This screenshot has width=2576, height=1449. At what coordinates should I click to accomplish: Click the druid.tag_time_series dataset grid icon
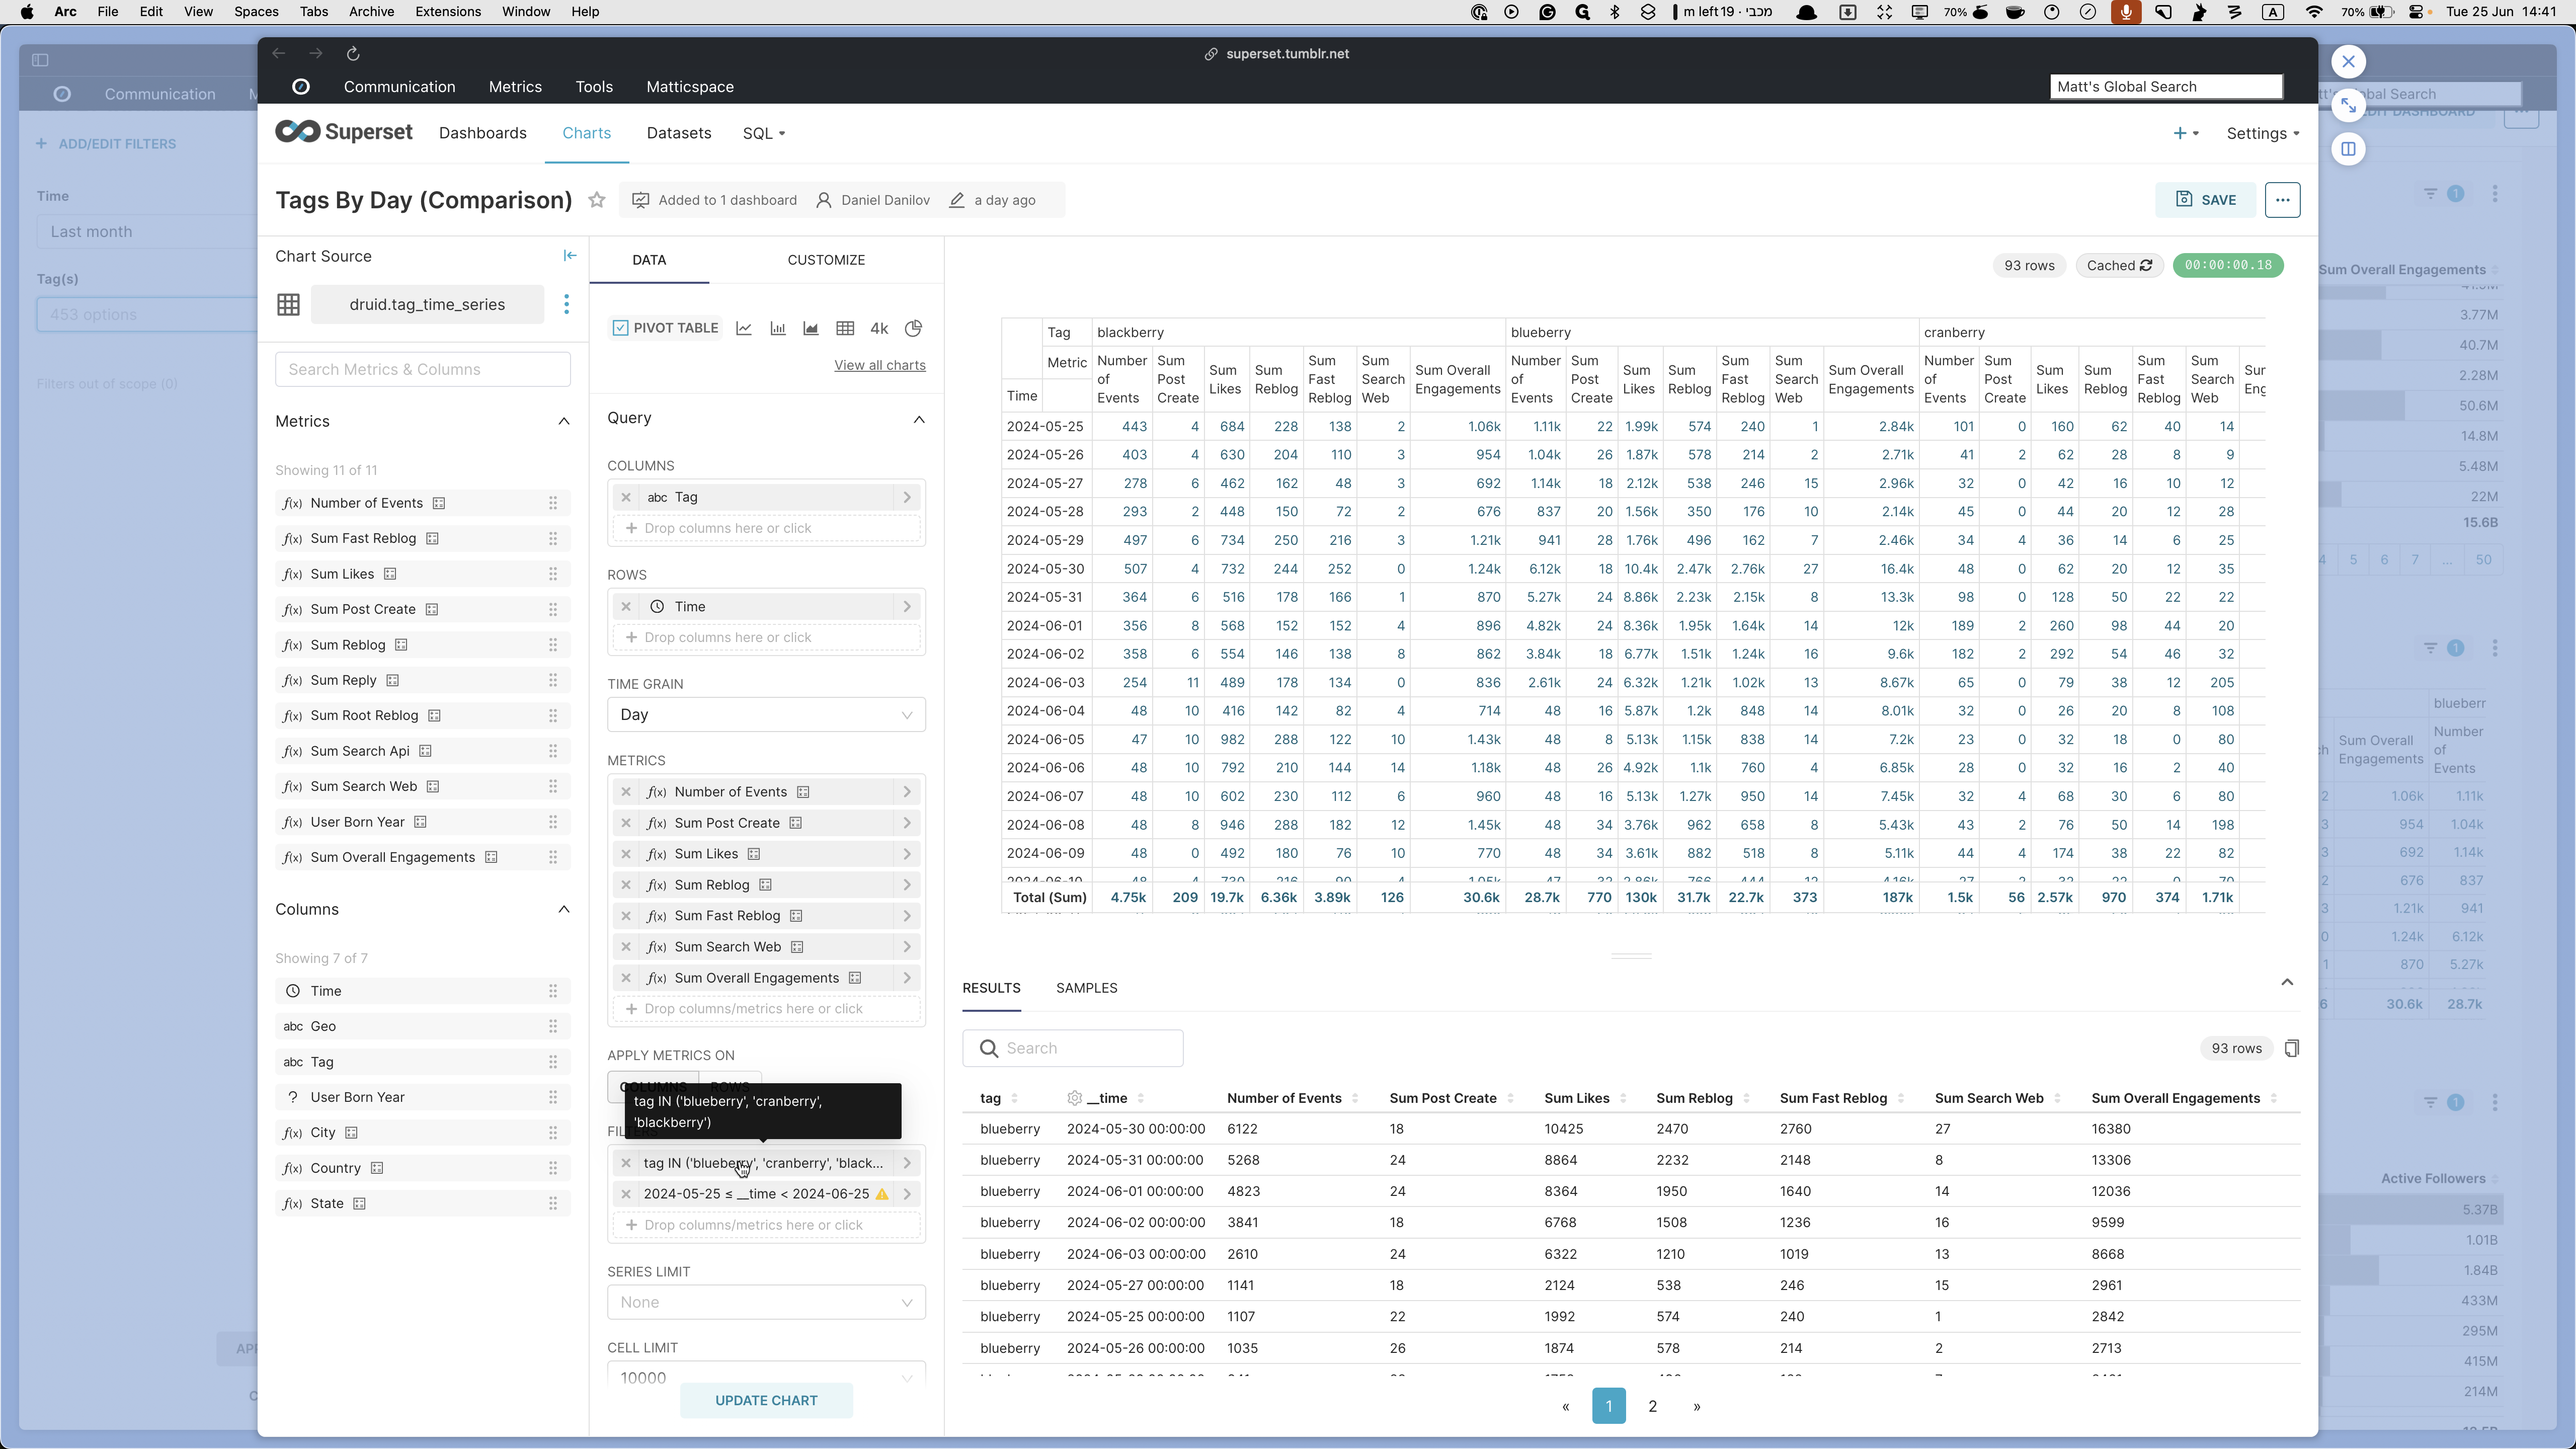[x=289, y=305]
